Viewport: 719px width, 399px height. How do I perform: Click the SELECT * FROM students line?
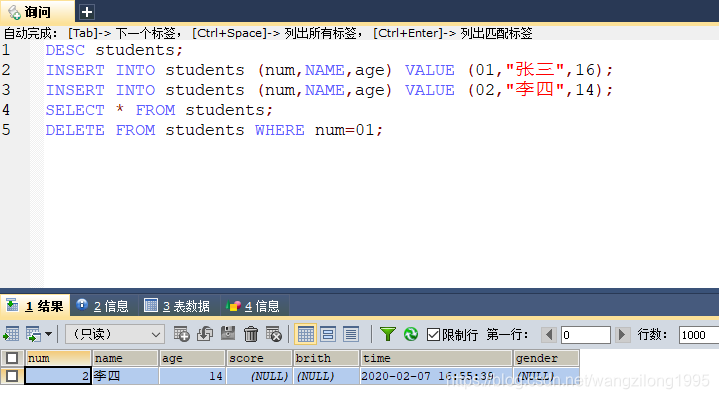159,110
